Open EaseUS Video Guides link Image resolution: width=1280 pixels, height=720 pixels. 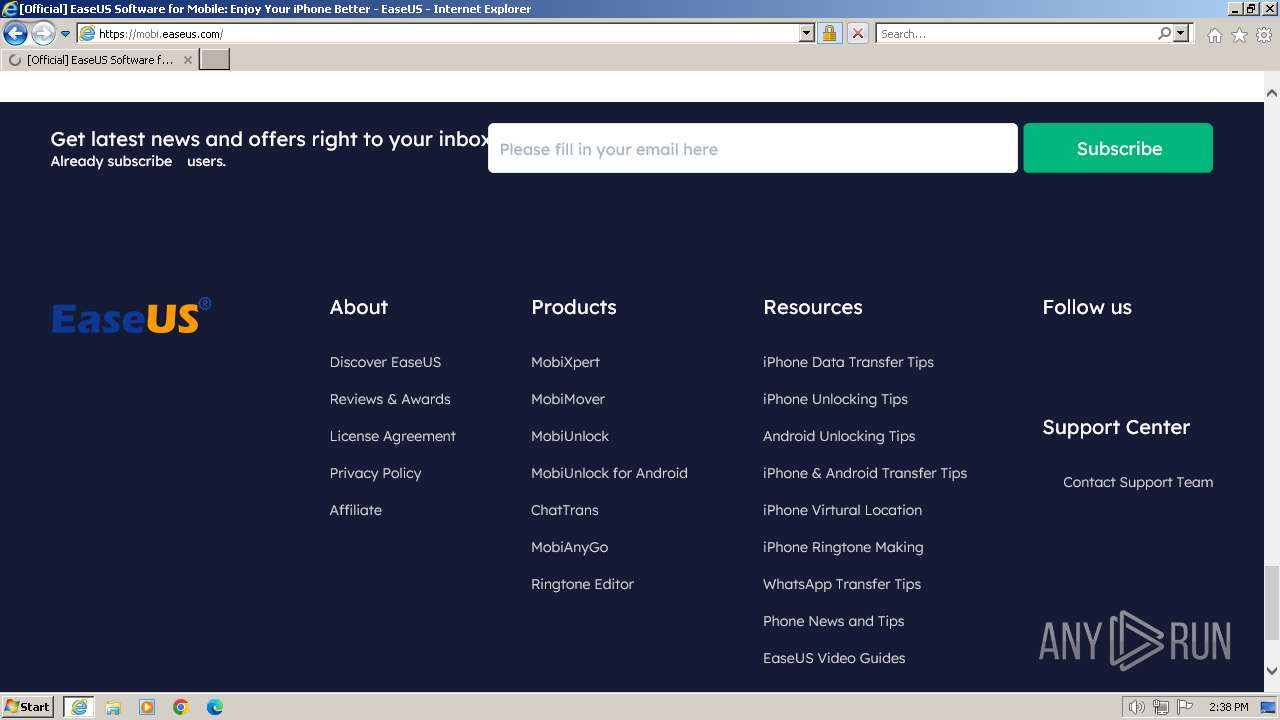coord(834,658)
